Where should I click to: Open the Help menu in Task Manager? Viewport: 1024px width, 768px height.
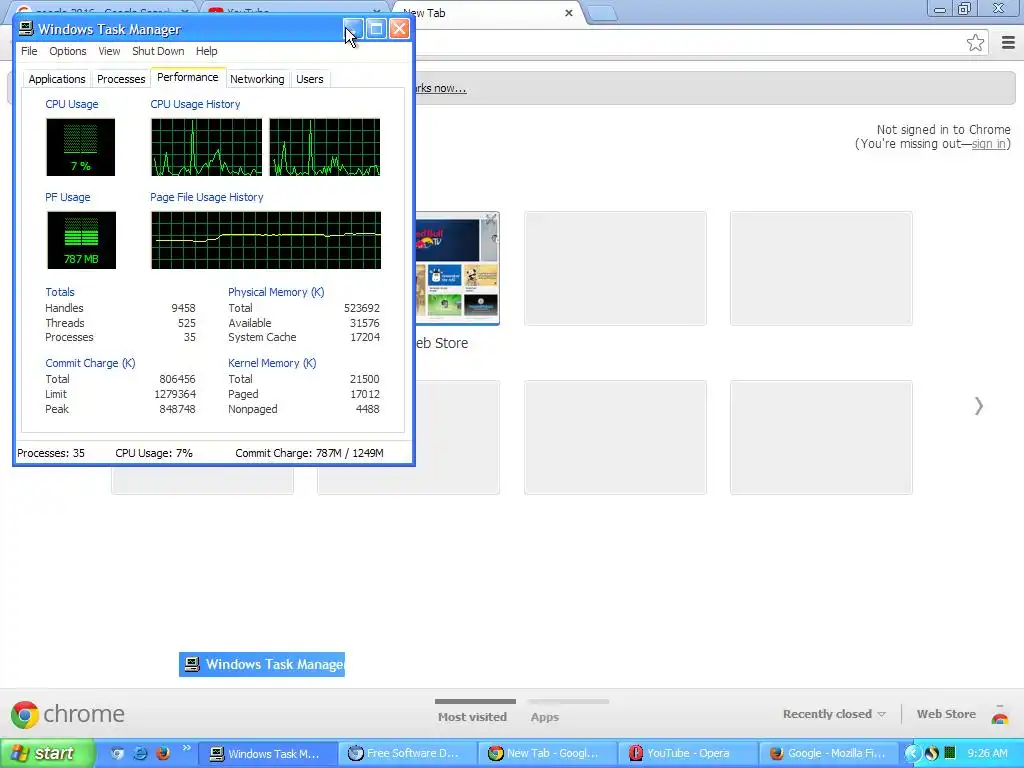(206, 51)
